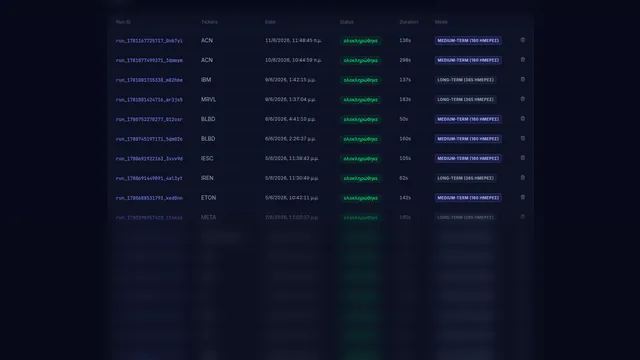This screenshot has width=640, height=360.
Task: Click the Duration column header
Action: click(x=409, y=22)
